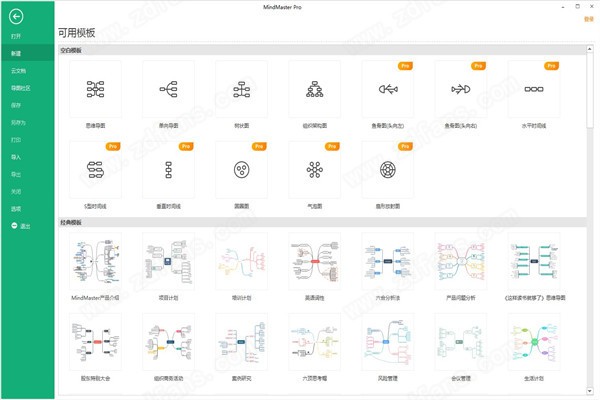Click the back arrow in the green sidebar
600x400 pixels.
click(16, 16)
